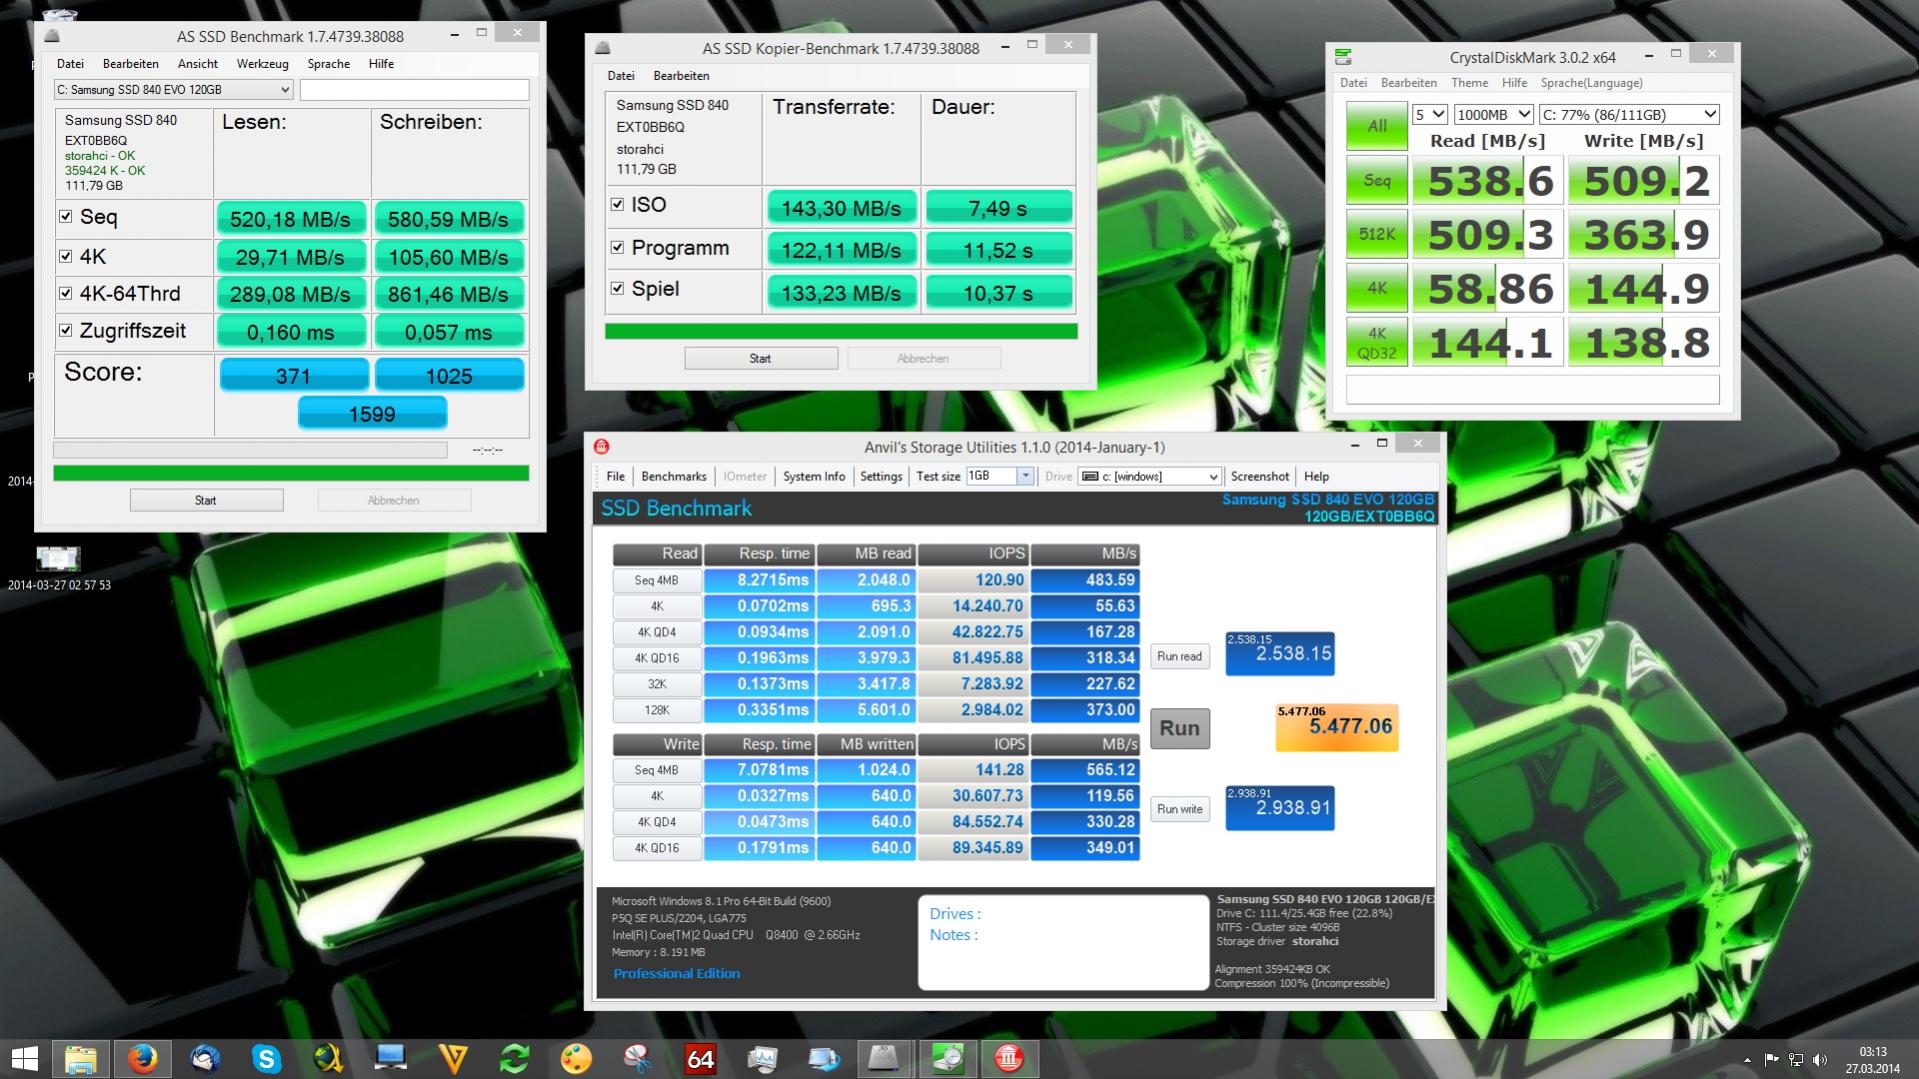
Task: Click Start in AS SSD Benchmark window
Action: [x=206, y=500]
